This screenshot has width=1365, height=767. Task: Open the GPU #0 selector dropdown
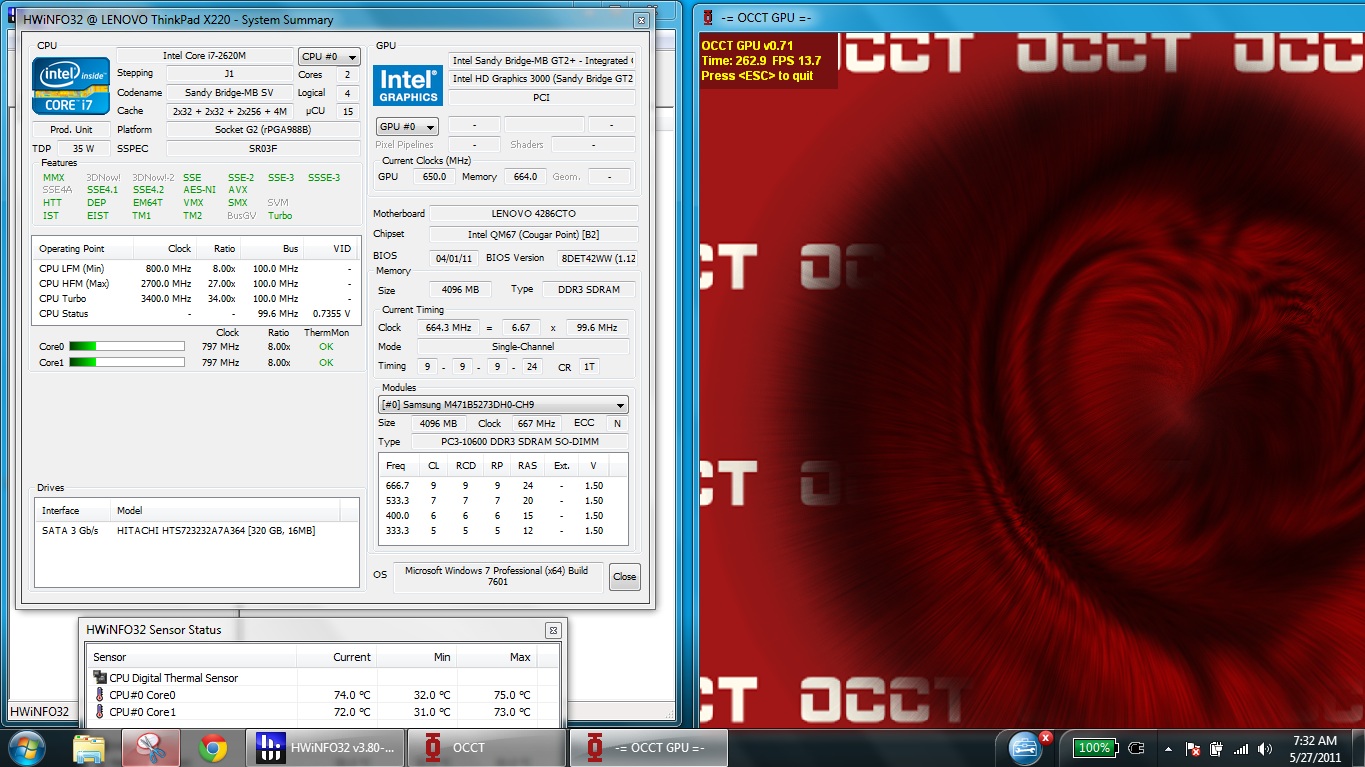click(407, 127)
